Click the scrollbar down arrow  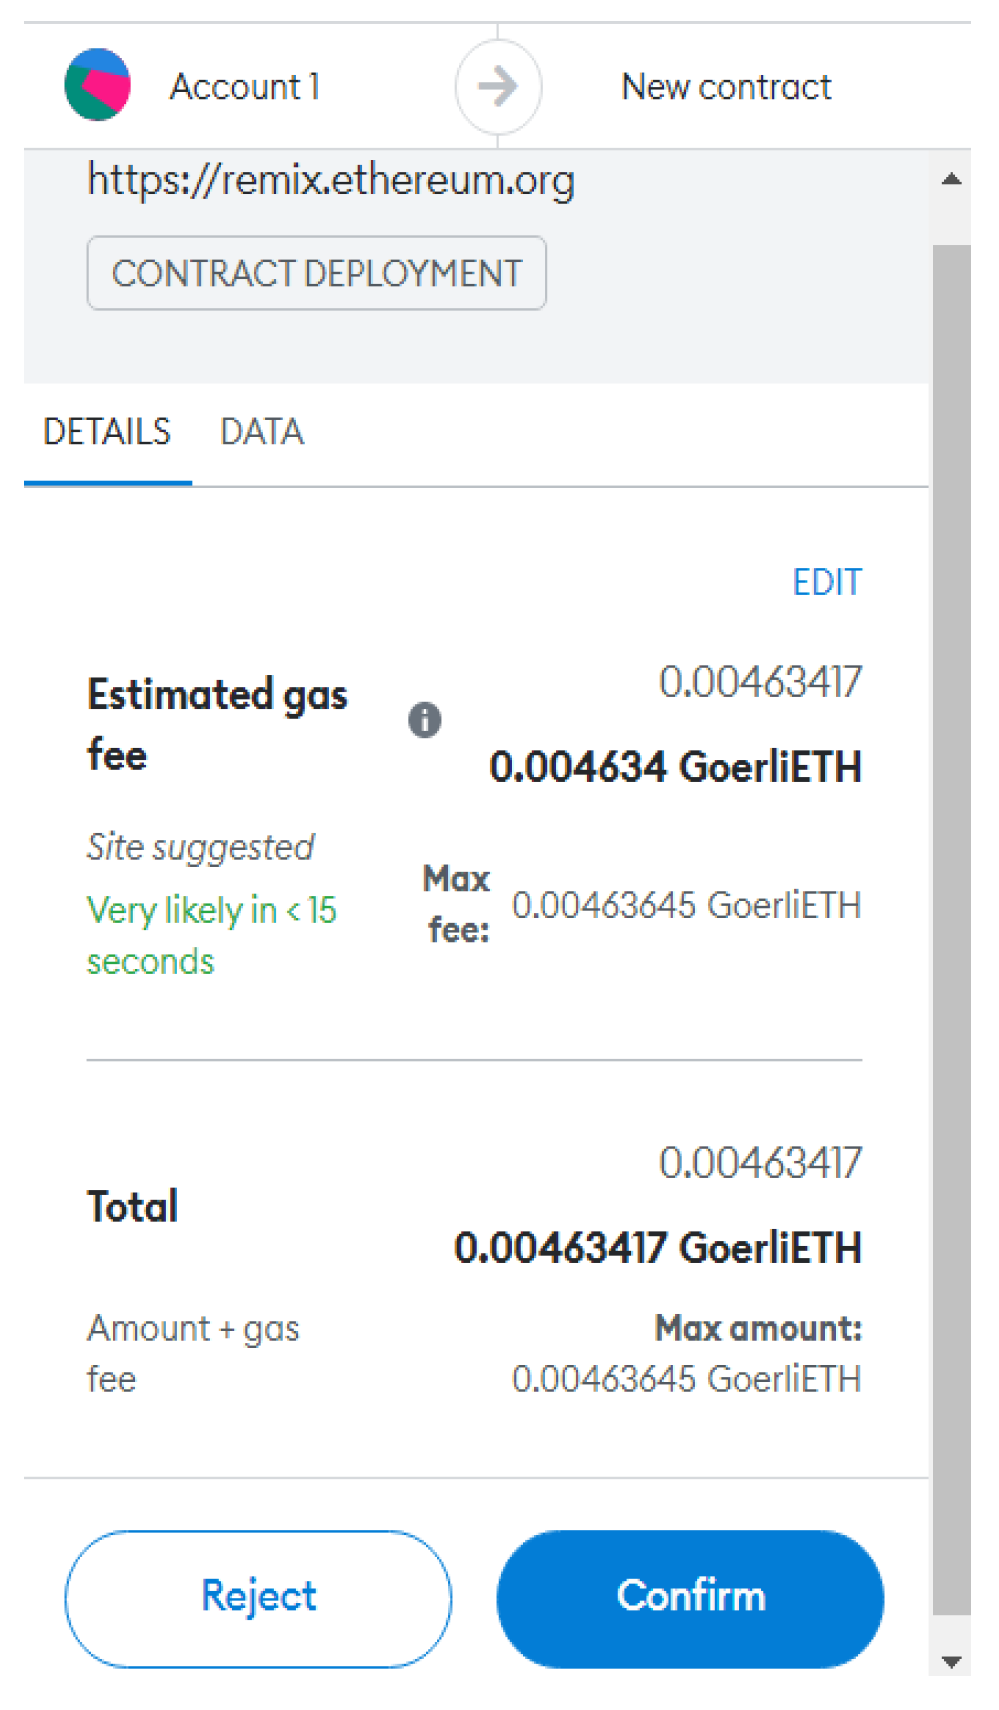tap(951, 1661)
